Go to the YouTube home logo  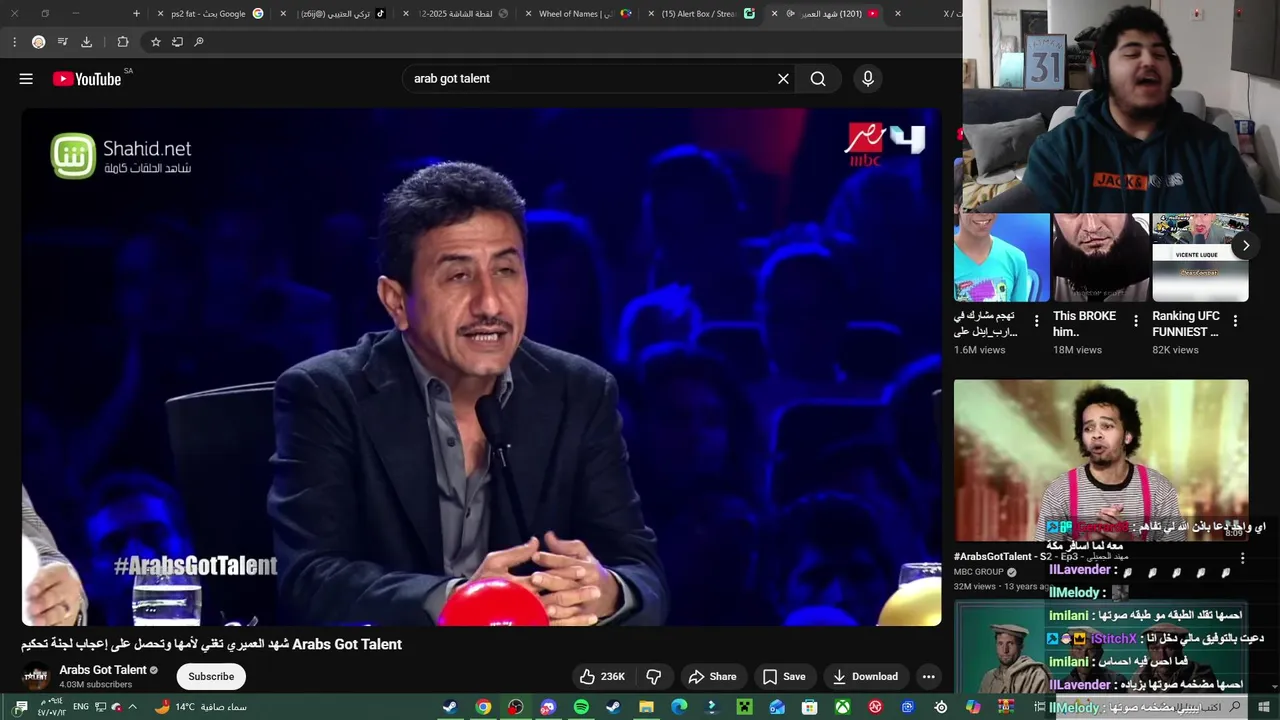(x=87, y=79)
